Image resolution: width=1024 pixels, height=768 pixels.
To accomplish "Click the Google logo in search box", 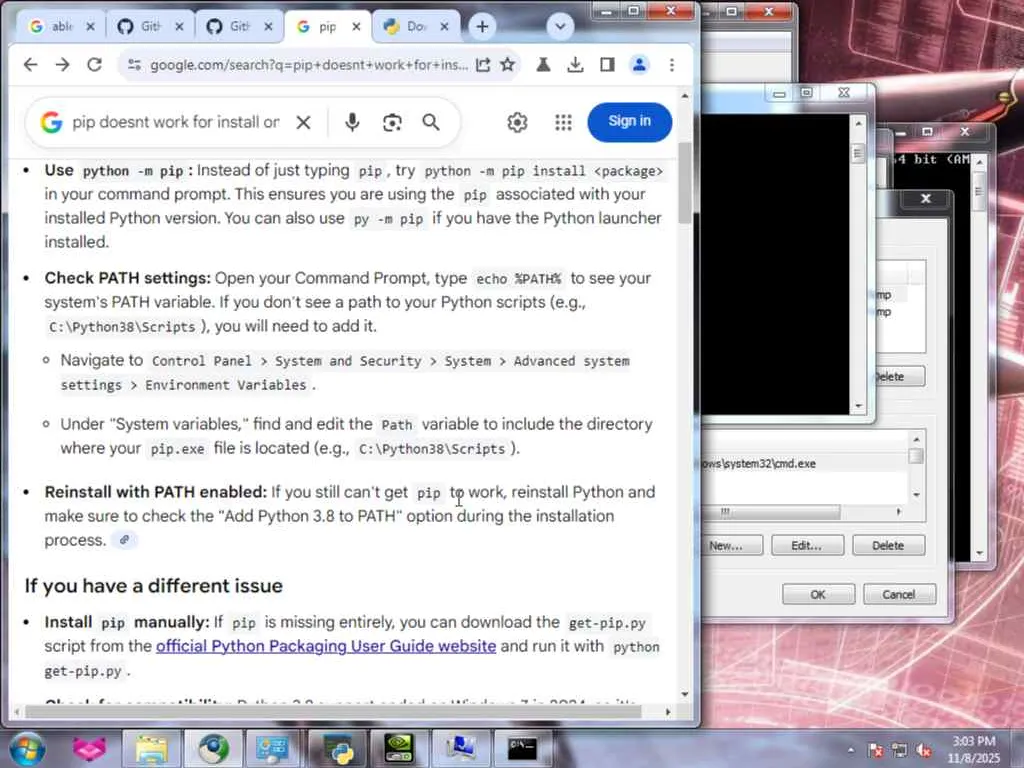I will pyautogui.click(x=52, y=122).
